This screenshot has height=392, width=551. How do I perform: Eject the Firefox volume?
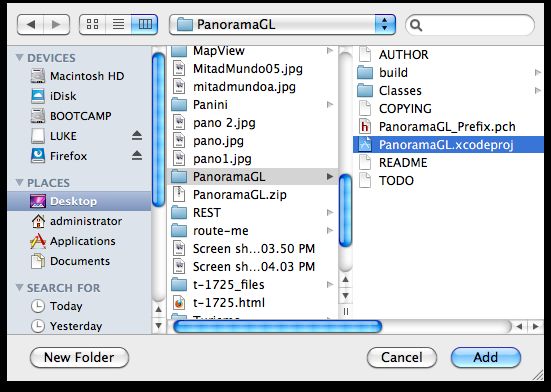click(x=137, y=156)
